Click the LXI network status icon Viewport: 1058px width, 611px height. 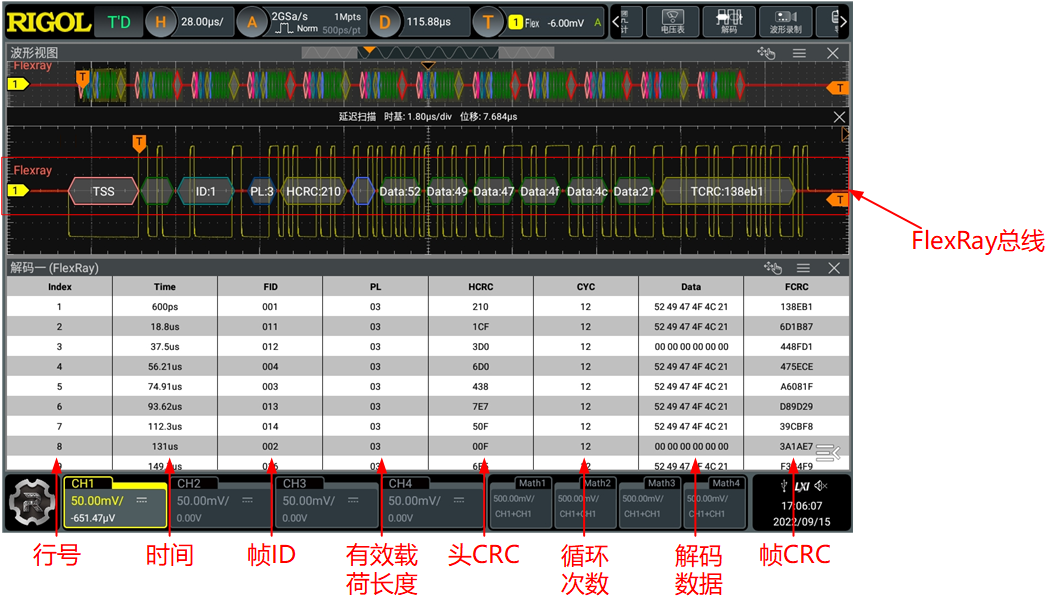pyautogui.click(x=802, y=486)
